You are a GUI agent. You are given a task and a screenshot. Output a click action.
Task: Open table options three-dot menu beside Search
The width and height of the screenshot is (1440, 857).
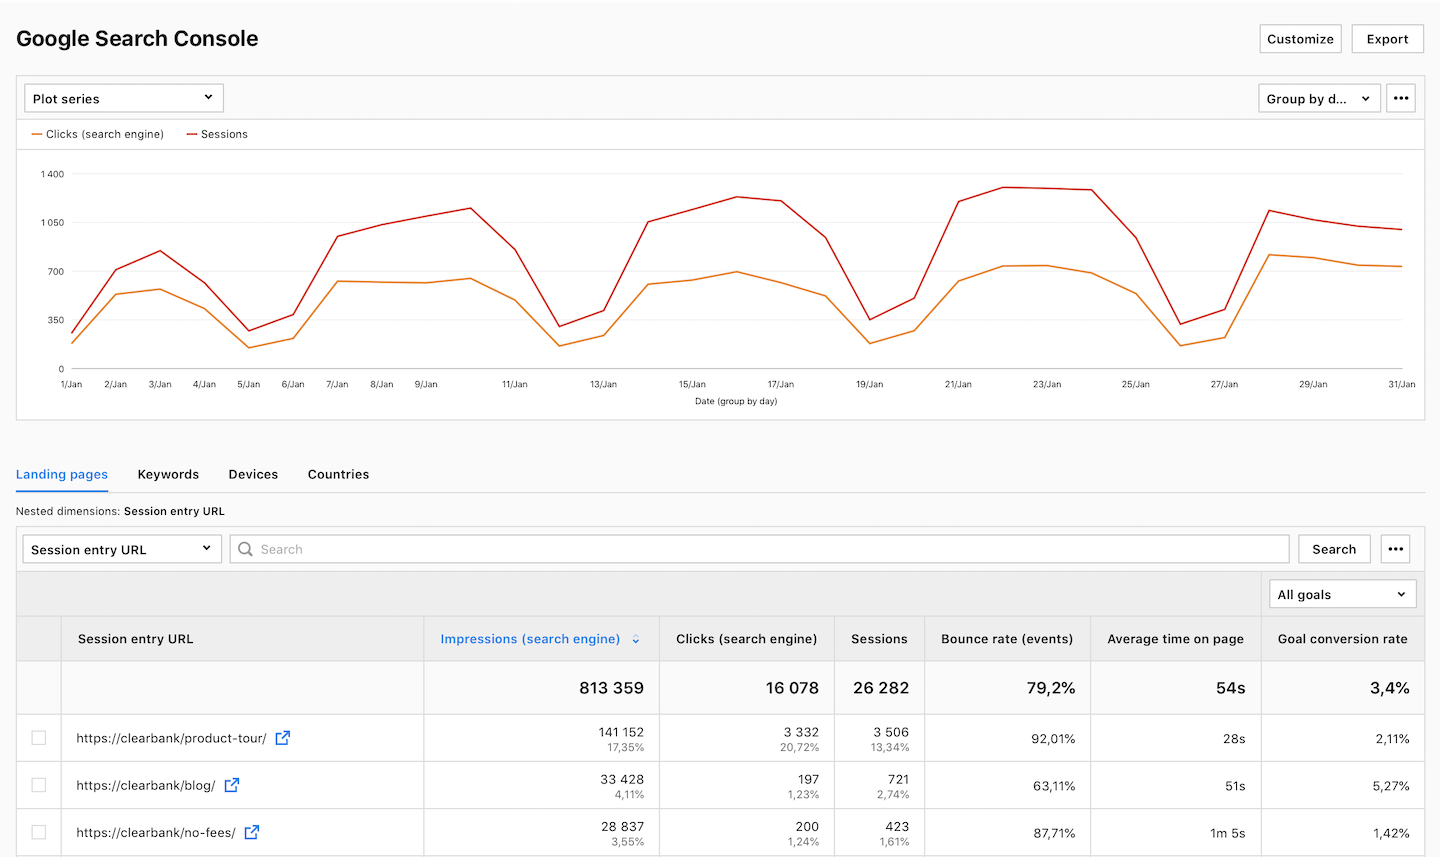(x=1396, y=549)
